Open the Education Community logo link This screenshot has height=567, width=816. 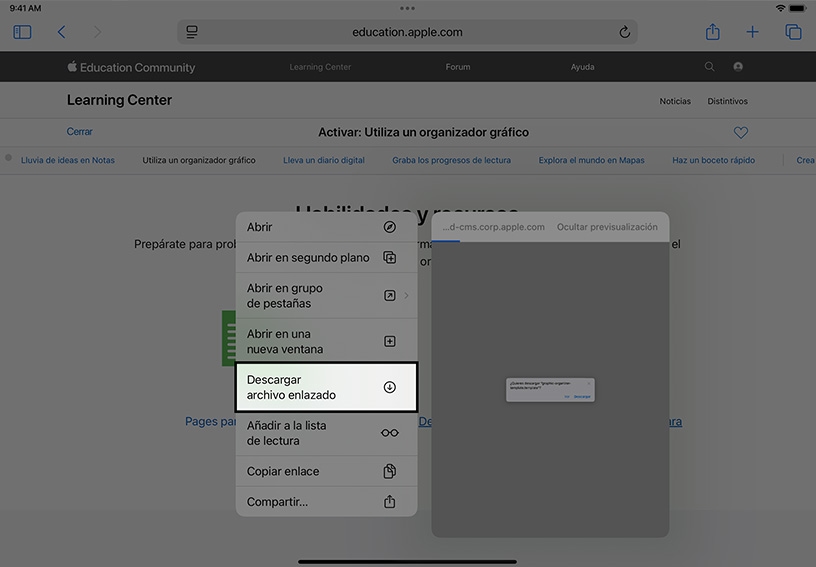[131, 67]
